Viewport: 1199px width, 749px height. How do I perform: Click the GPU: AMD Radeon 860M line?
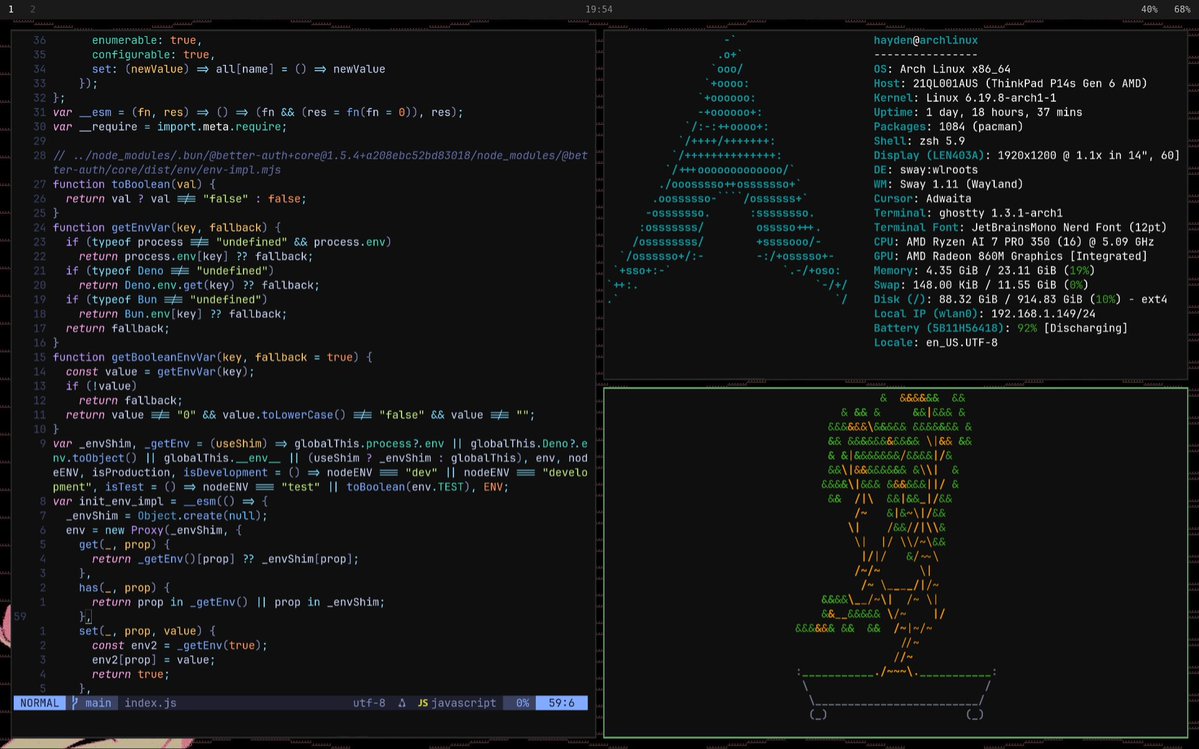[1010, 257]
